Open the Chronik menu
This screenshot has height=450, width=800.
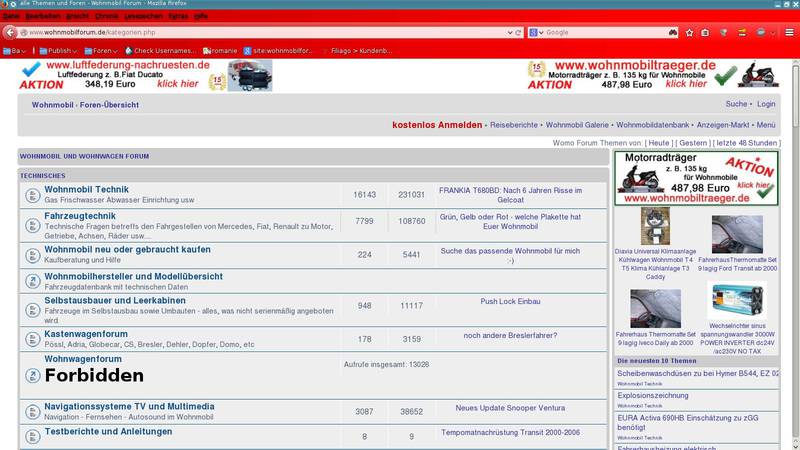(x=107, y=16)
